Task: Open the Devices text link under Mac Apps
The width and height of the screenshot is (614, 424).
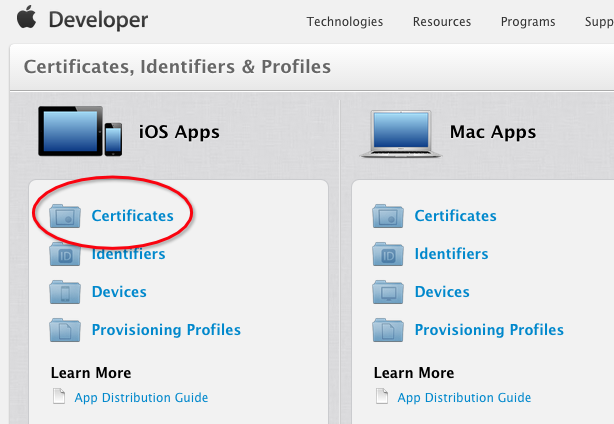Action: tap(442, 292)
